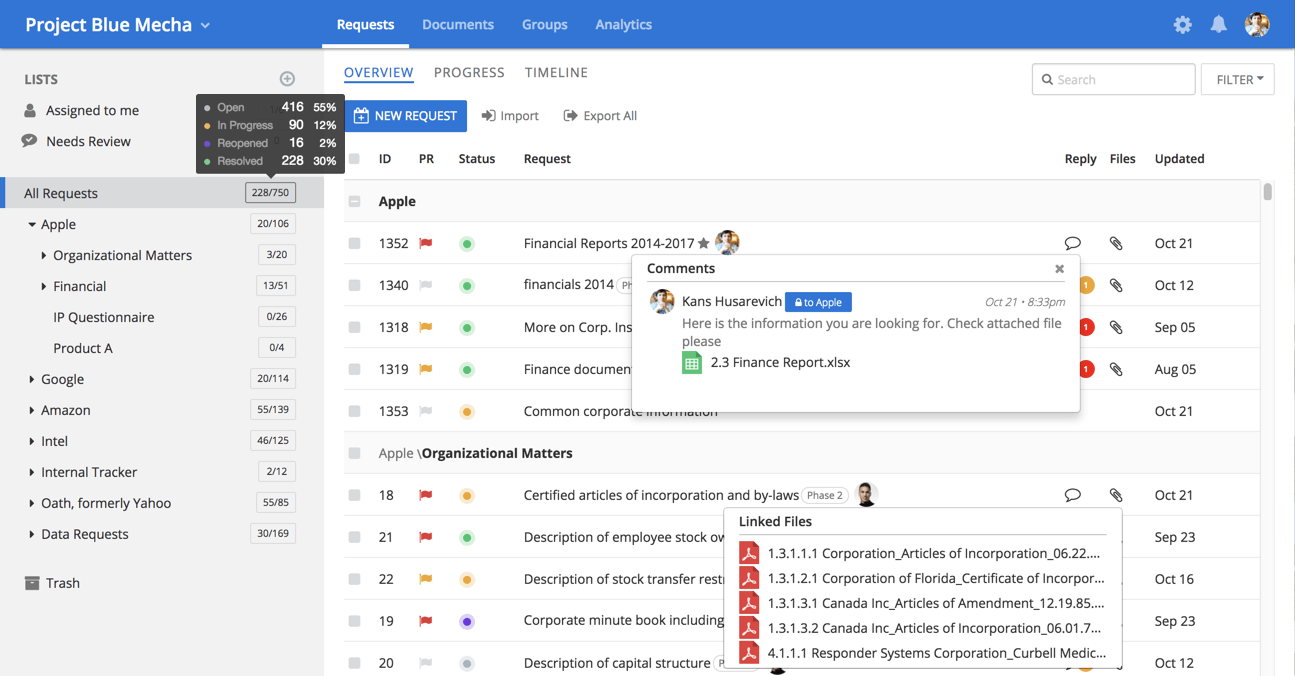The width and height of the screenshot is (1295, 676).
Task: Open the FILTER dropdown
Action: pos(1237,79)
